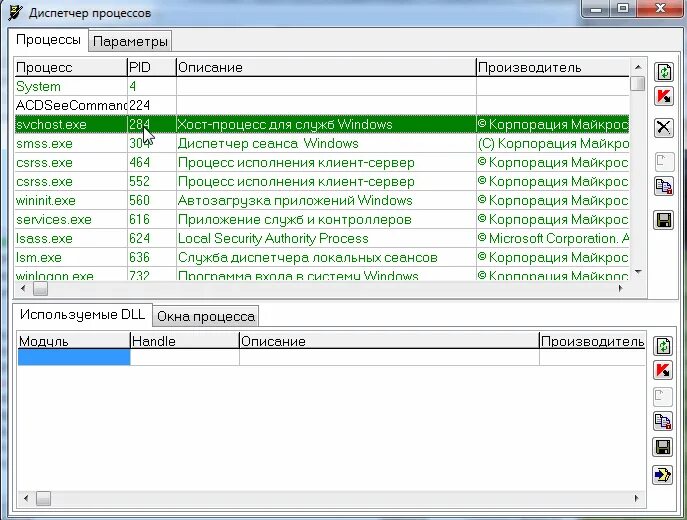Sort processes by the Описание column header
Viewport: 687px width, 520px height.
click(326, 67)
